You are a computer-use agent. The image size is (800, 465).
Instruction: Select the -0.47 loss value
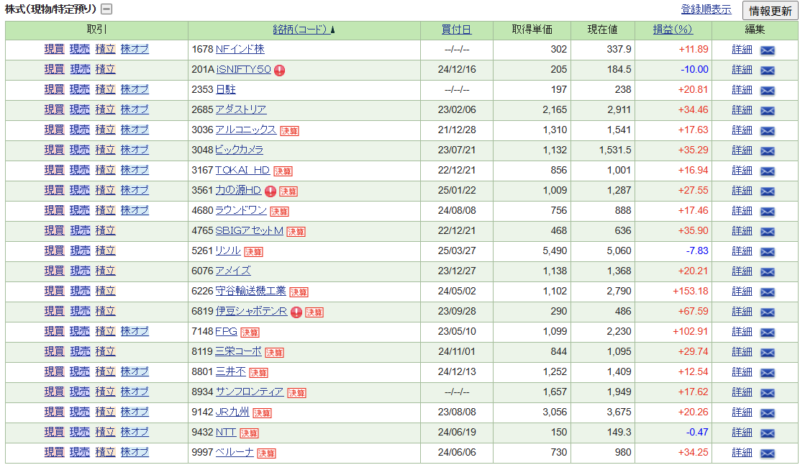point(697,432)
